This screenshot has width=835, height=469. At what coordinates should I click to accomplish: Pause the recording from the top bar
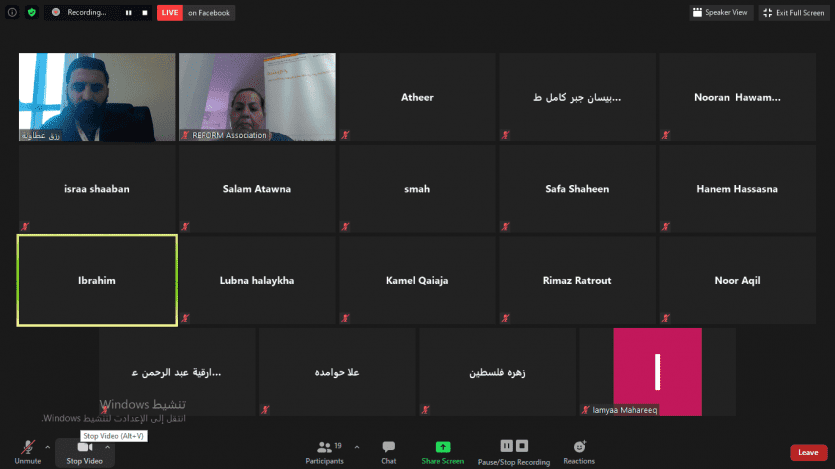point(128,13)
